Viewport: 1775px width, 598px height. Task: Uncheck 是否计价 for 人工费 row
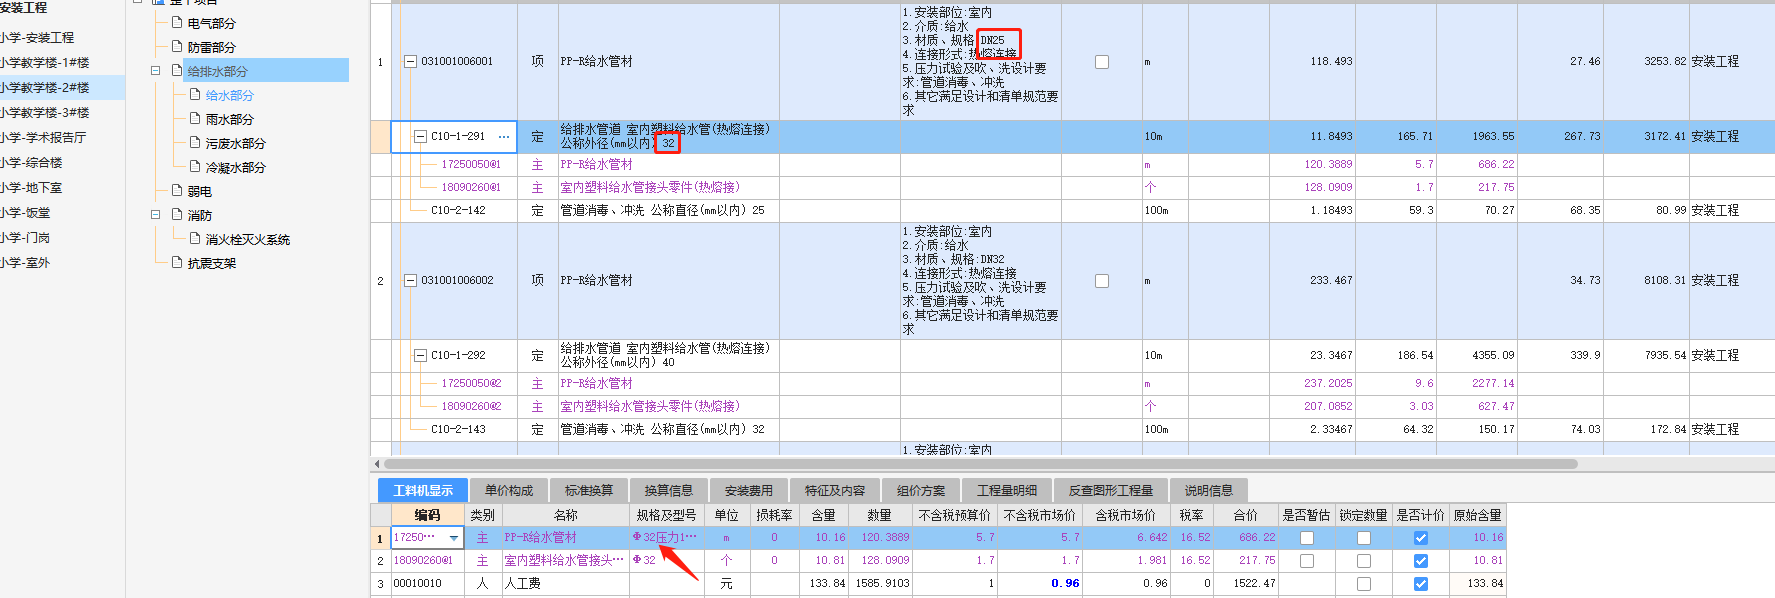pyautogui.click(x=1420, y=584)
